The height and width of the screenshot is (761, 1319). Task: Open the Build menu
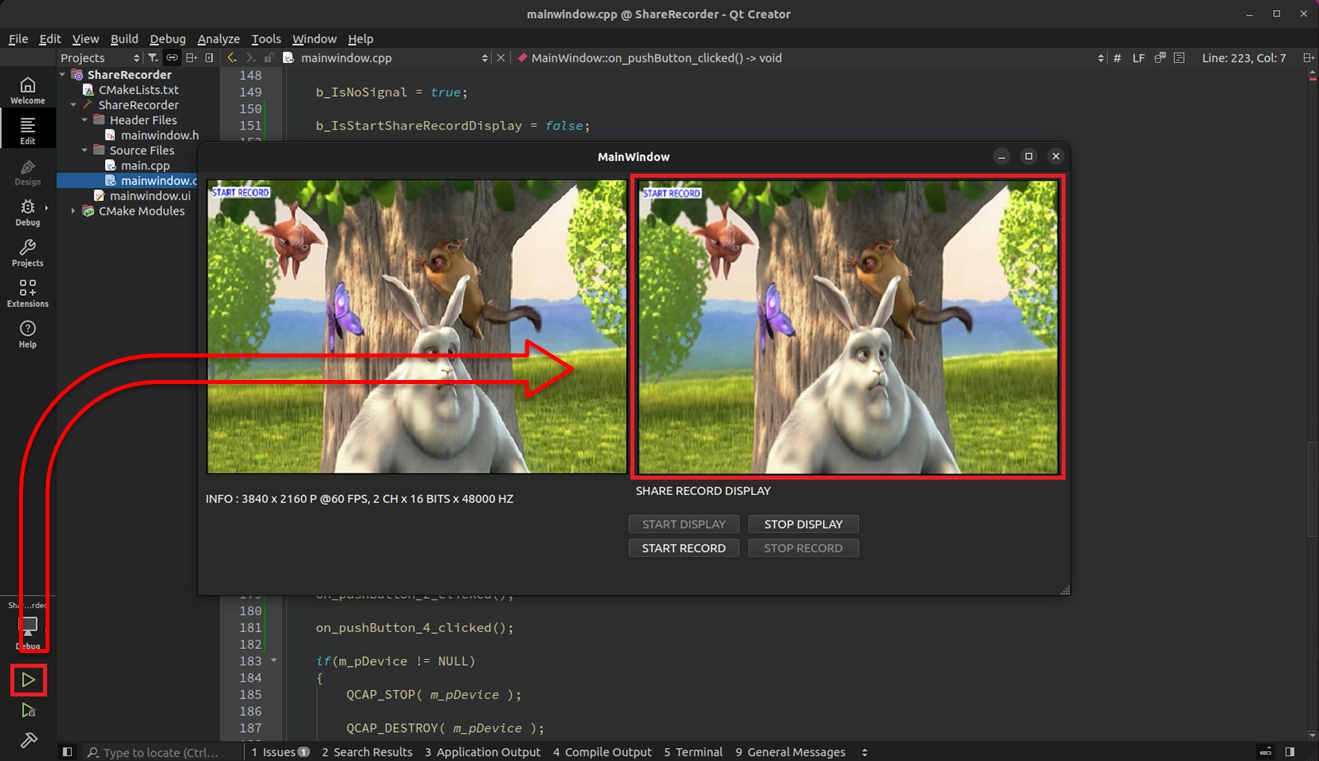124,38
